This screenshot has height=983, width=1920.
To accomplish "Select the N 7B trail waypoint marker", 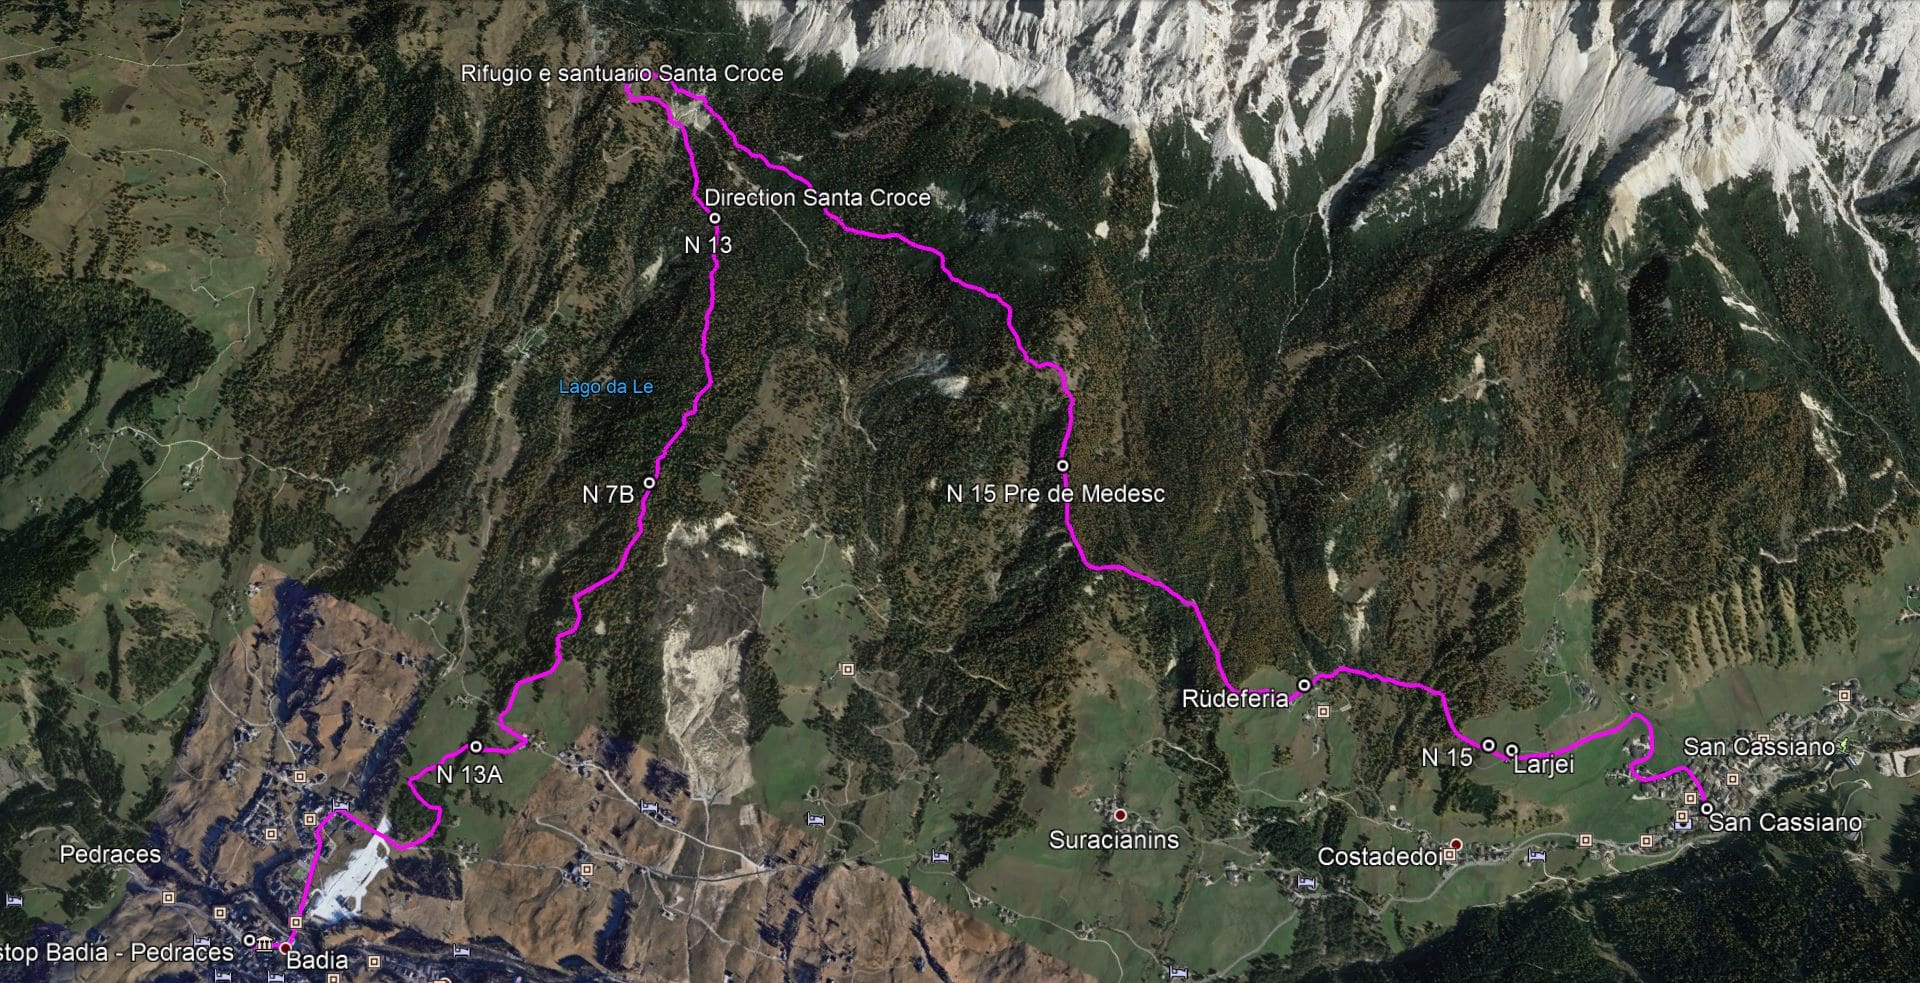I will click(649, 483).
